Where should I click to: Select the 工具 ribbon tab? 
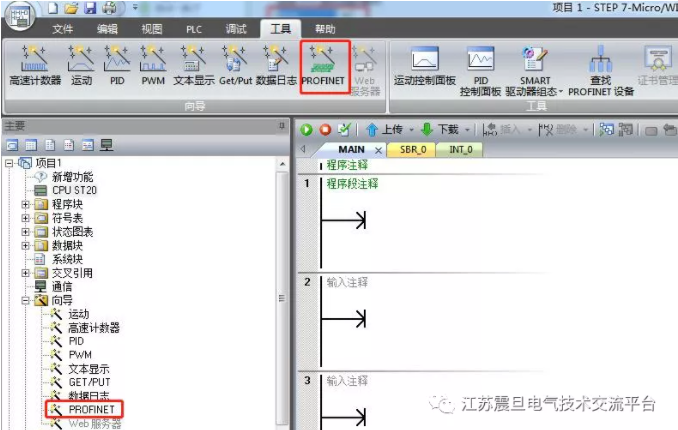[281, 29]
